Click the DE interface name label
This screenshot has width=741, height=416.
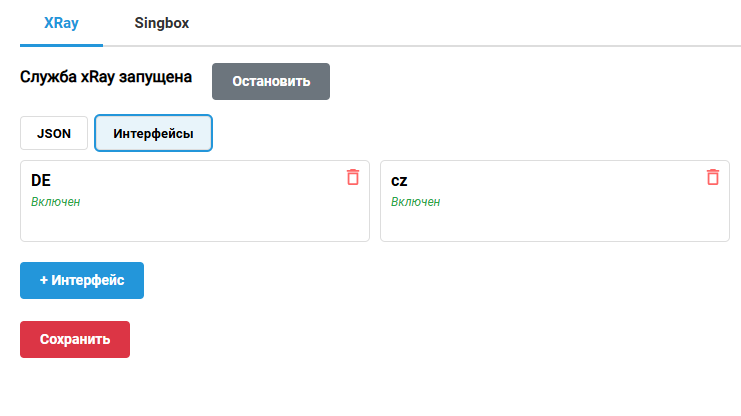point(41,181)
